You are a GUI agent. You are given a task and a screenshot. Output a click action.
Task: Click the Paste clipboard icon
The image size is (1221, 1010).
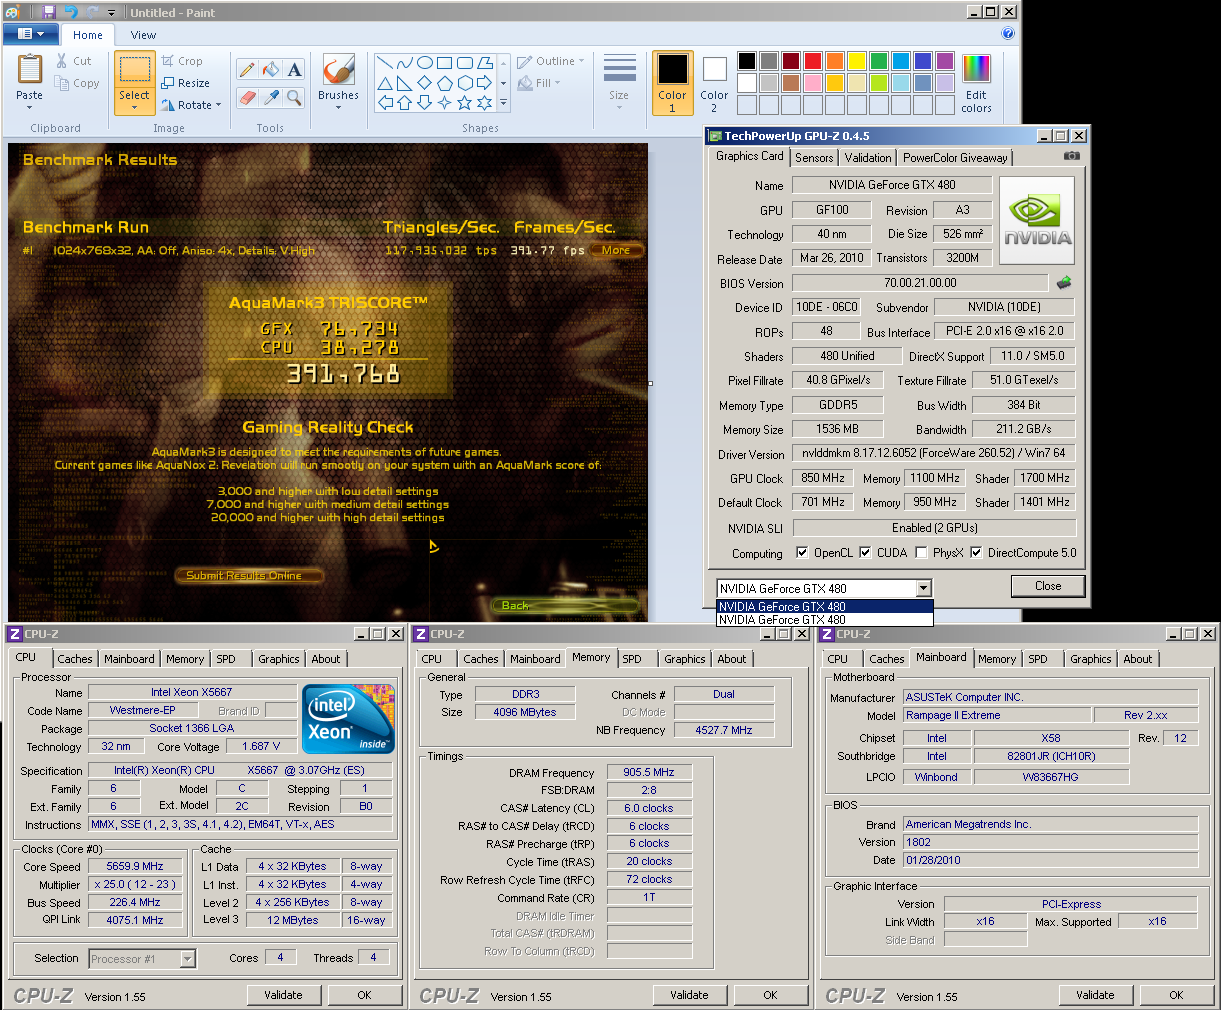click(x=29, y=71)
